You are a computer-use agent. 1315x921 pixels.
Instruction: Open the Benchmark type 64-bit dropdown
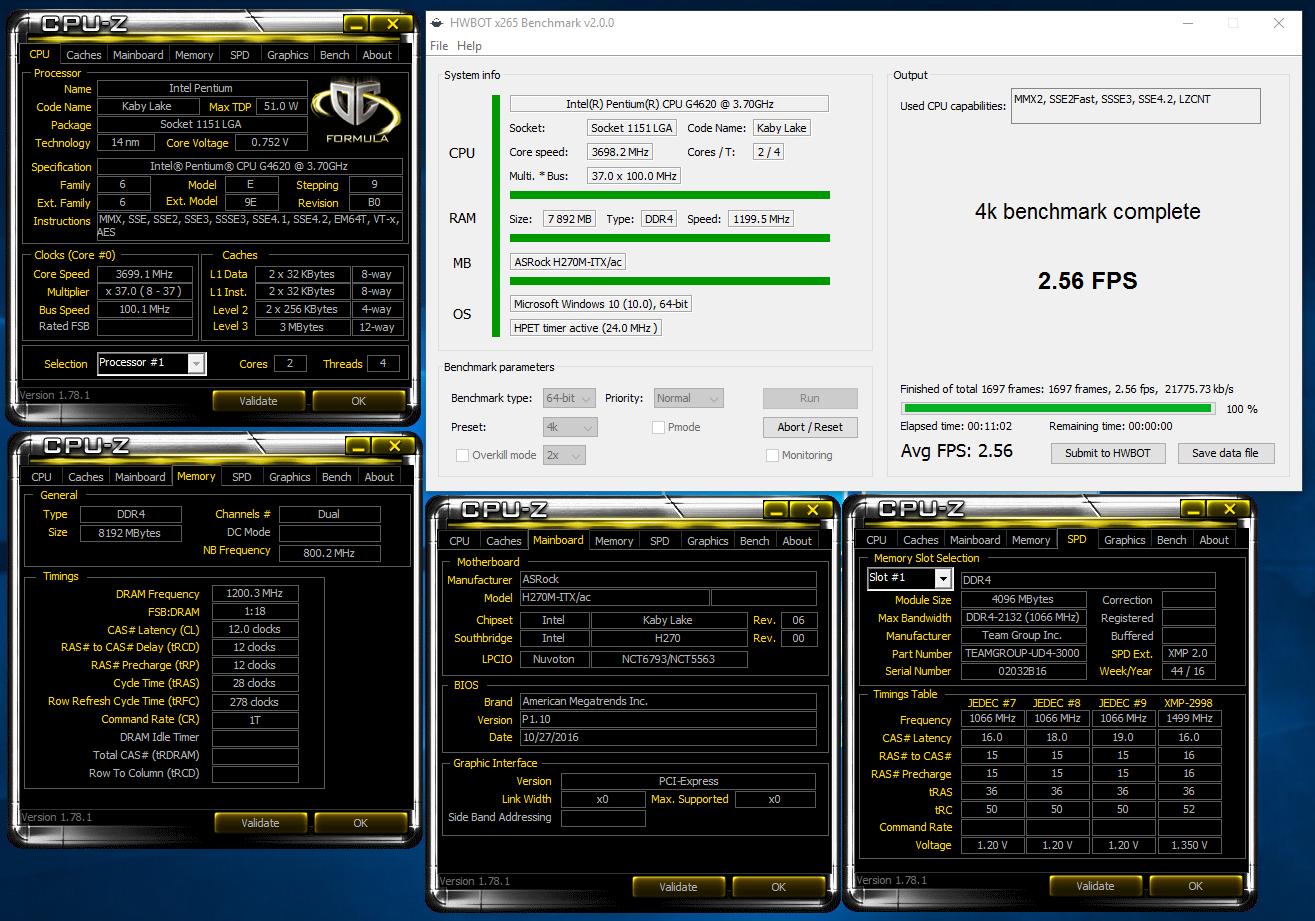point(569,398)
